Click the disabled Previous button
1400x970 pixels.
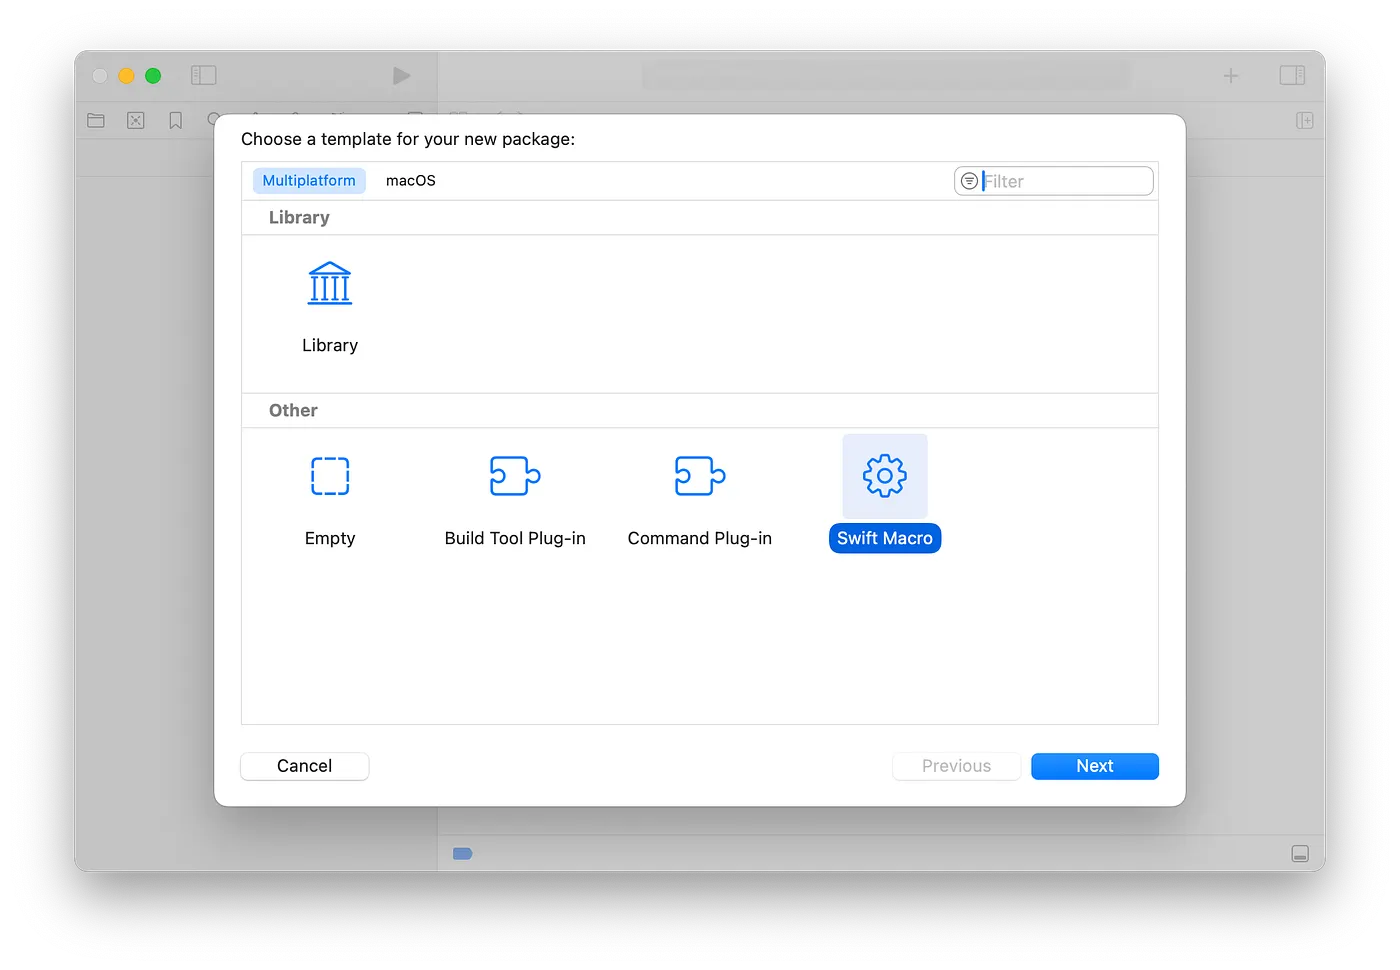point(956,766)
